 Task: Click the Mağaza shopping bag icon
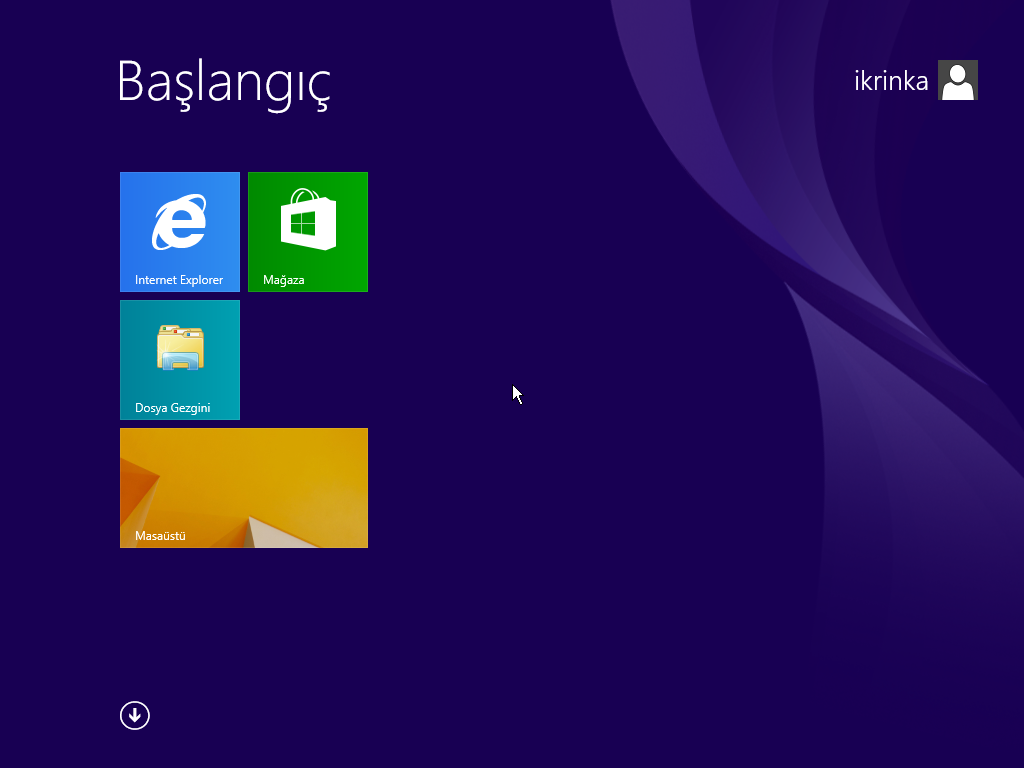(308, 220)
